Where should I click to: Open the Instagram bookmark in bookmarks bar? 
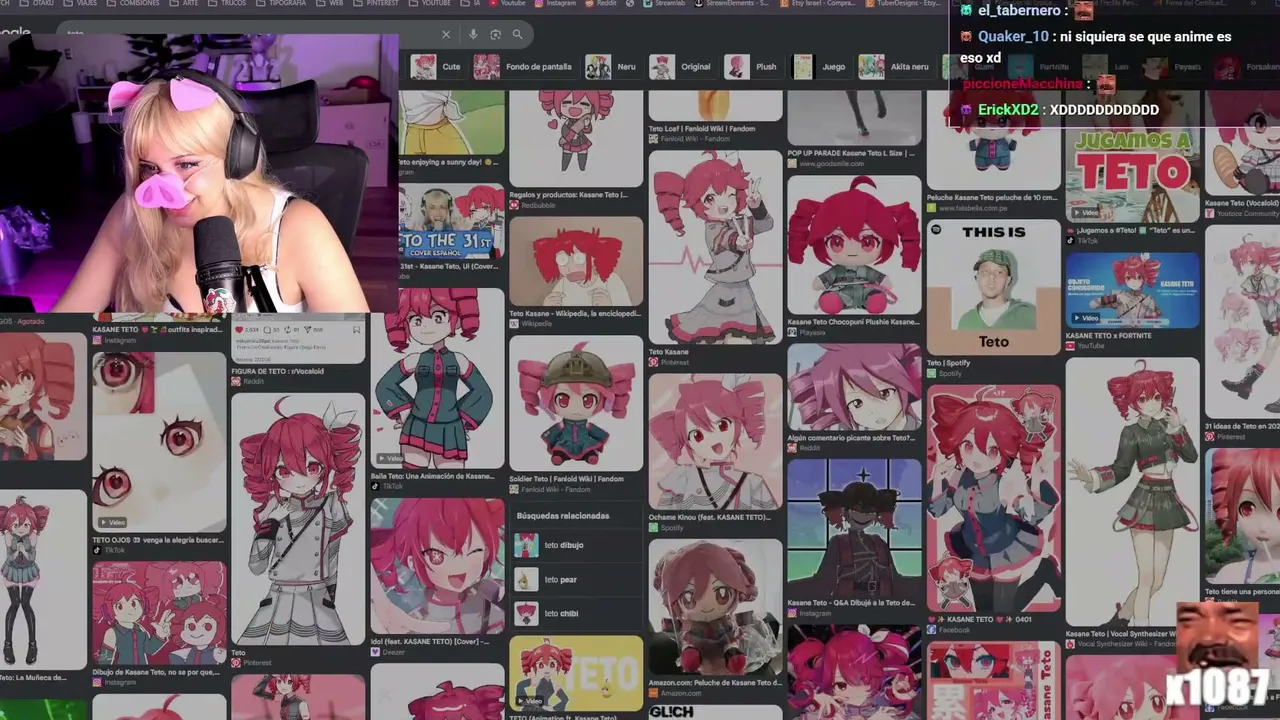point(555,3)
